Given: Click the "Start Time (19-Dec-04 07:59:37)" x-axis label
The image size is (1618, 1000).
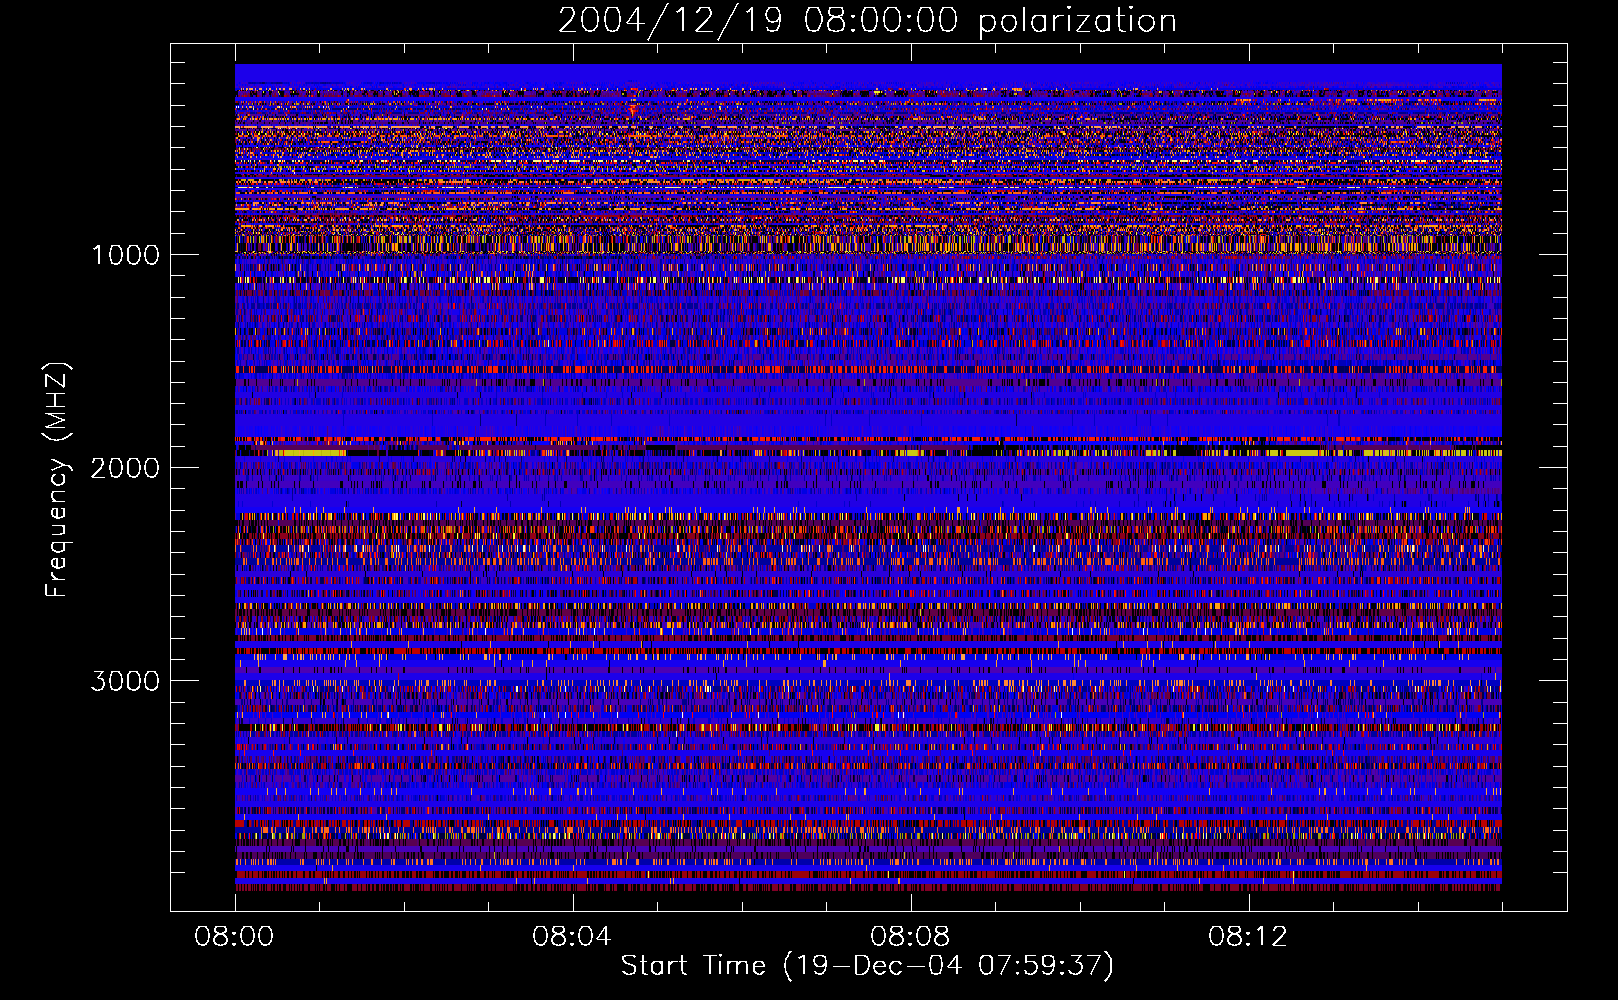Looking at the screenshot, I should click(867, 966).
